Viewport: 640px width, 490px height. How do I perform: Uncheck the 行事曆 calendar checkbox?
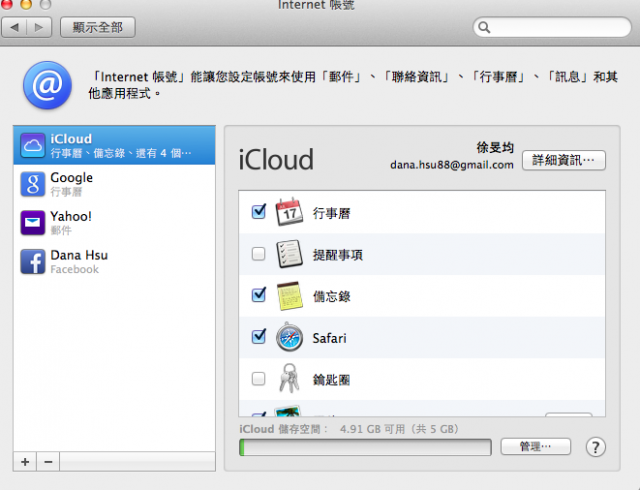[x=259, y=212]
